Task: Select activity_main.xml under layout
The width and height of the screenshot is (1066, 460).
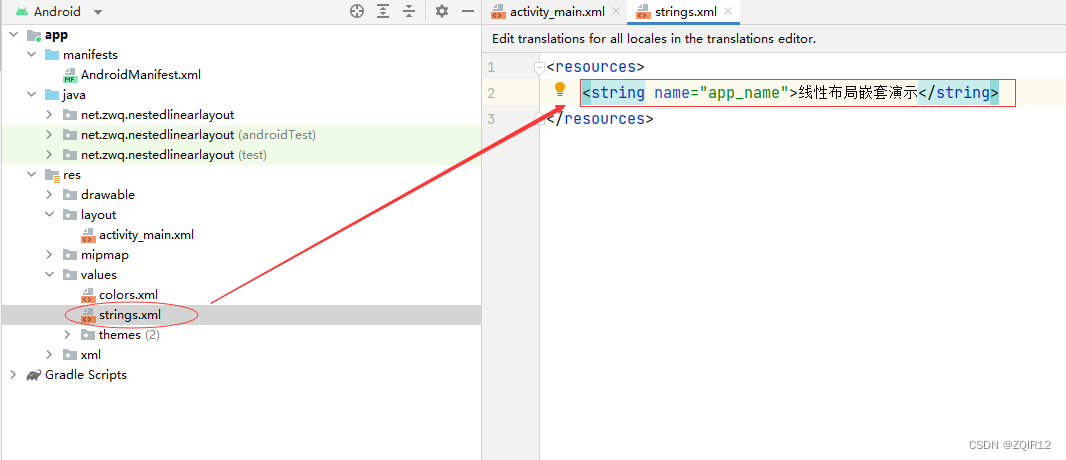Action: (x=146, y=234)
